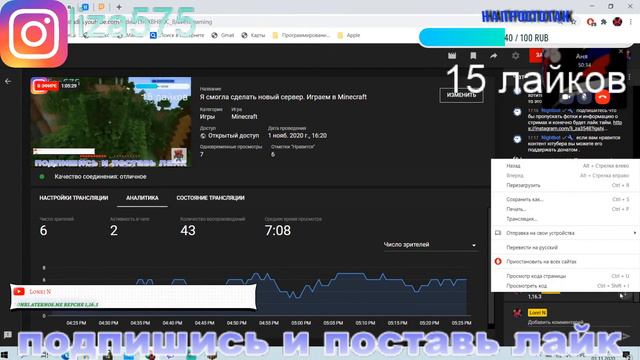Click the Minecraft game label
This screenshot has height=360, width=640.
coord(244,117)
